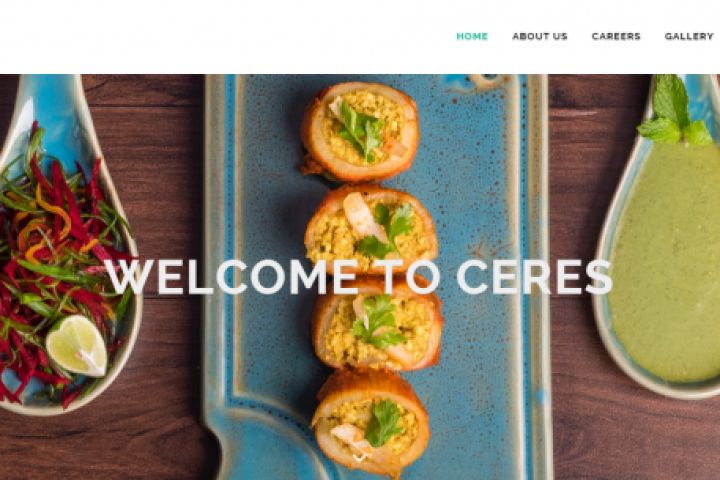View the GALLERY page
The width and height of the screenshot is (720, 480).
tap(689, 36)
